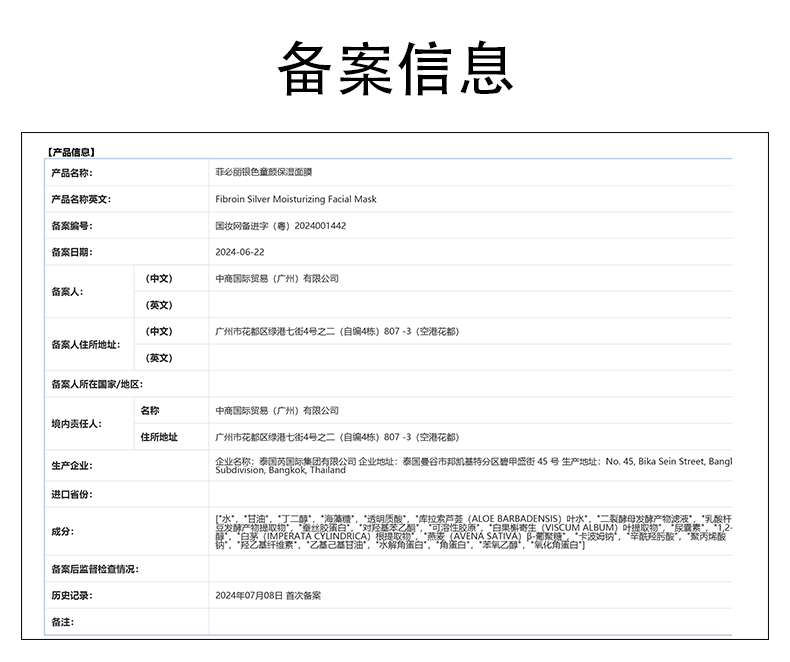Select the ingredients list starting with 水
790x662 pixels.
pos(474,532)
